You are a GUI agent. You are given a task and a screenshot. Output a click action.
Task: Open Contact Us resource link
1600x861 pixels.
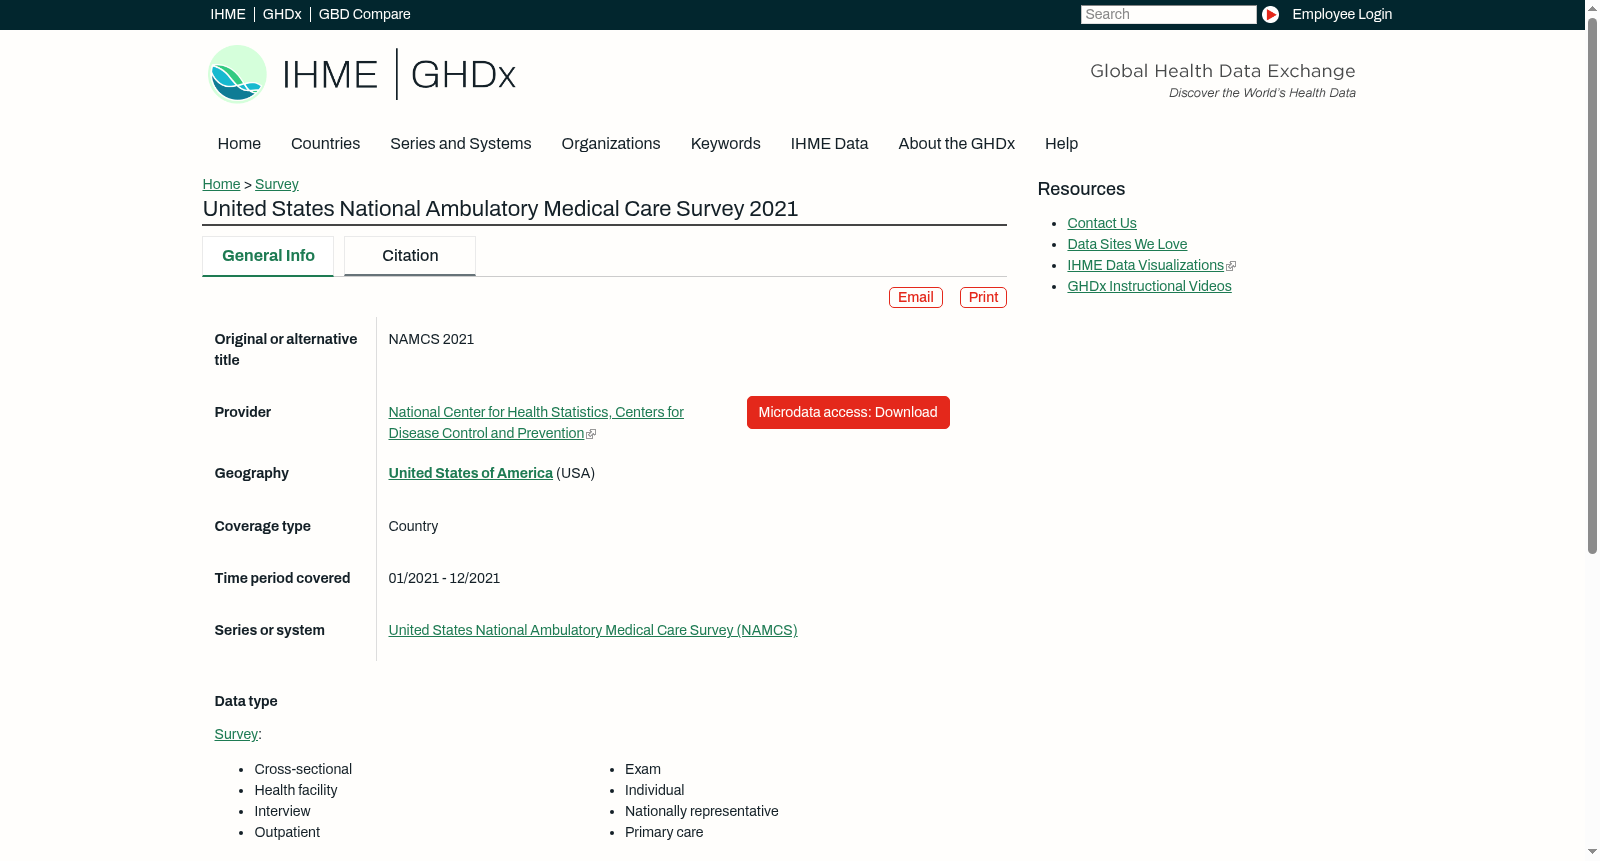1102,223
